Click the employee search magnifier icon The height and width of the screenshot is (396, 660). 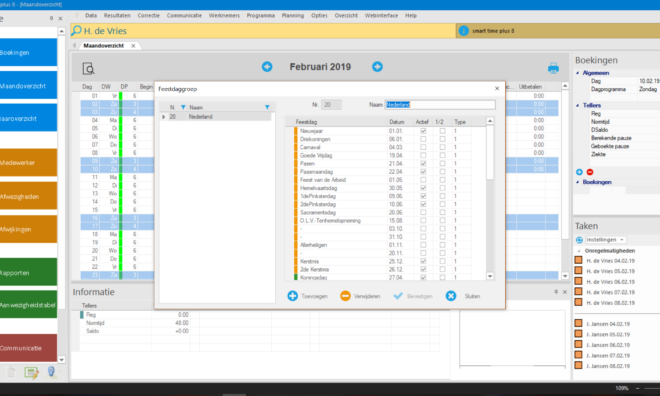pos(77,31)
